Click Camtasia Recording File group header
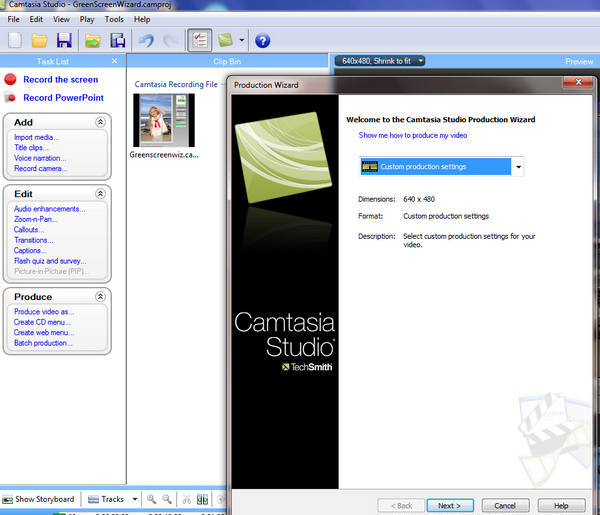 176,84
